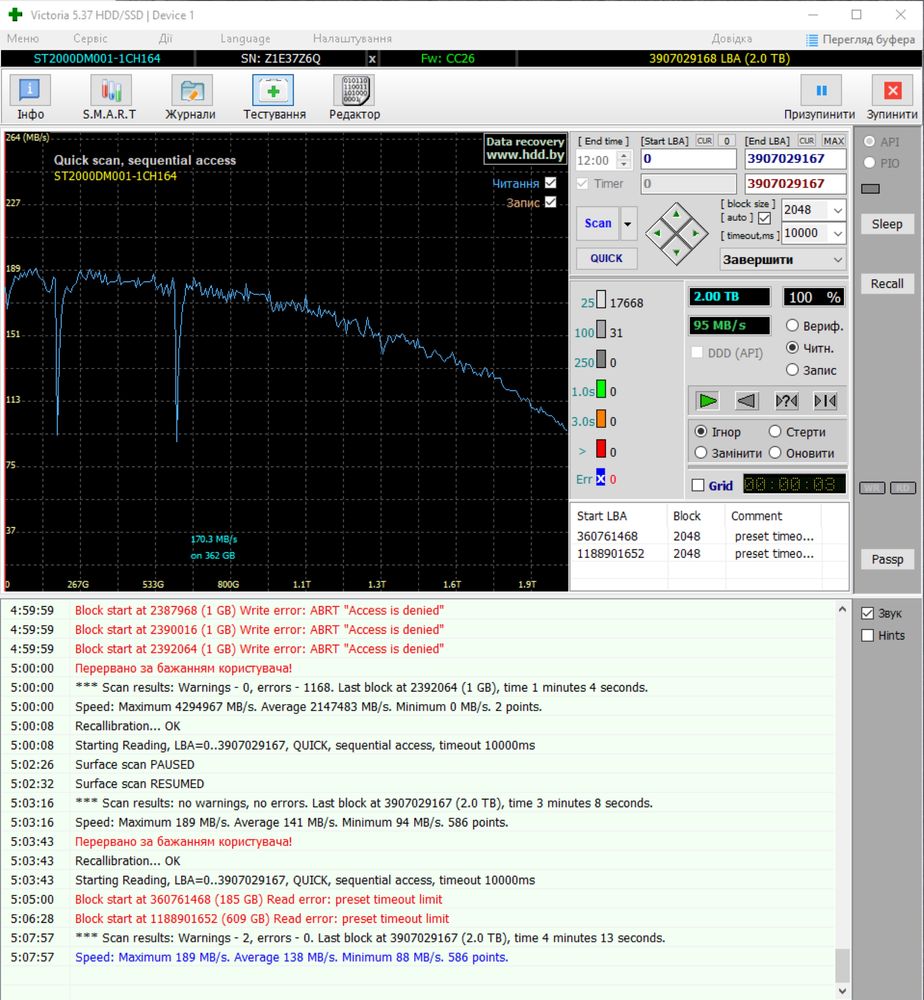Viewport: 924px width, 1000px height.
Task: Click the left arrow in the diamond navigator
Action: point(657,233)
